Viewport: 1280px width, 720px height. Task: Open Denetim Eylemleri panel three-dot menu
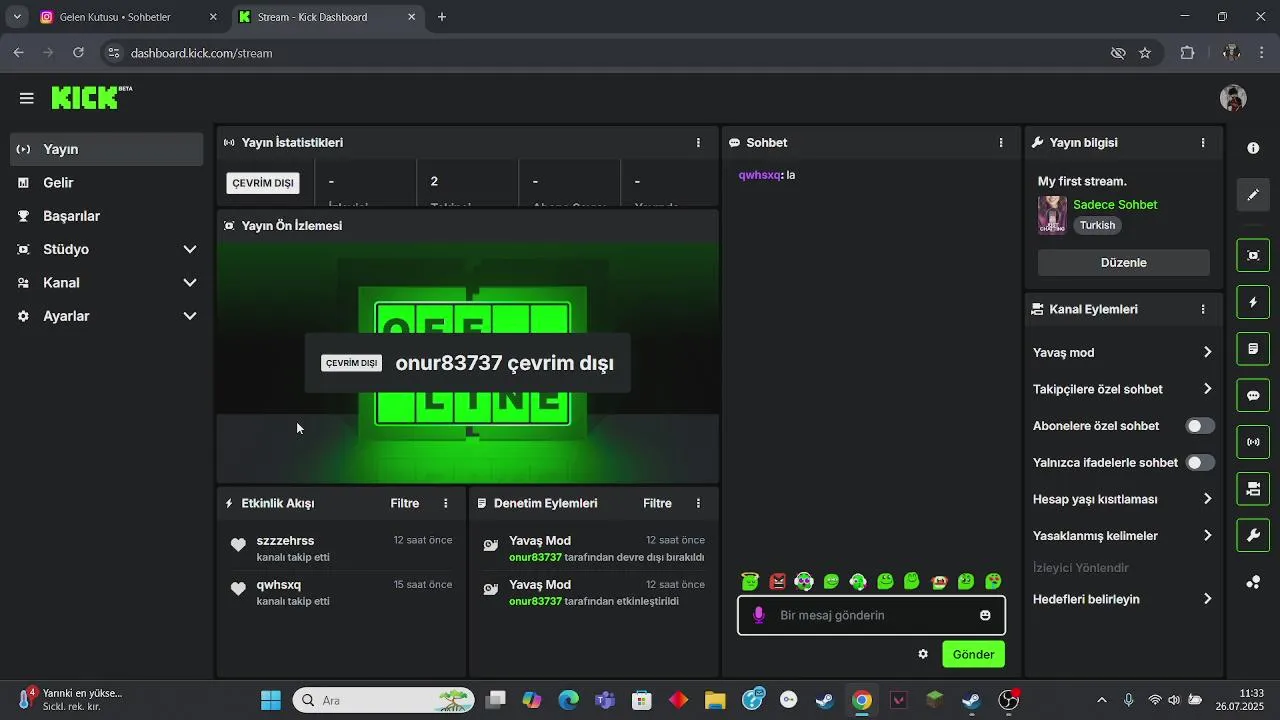tap(698, 503)
